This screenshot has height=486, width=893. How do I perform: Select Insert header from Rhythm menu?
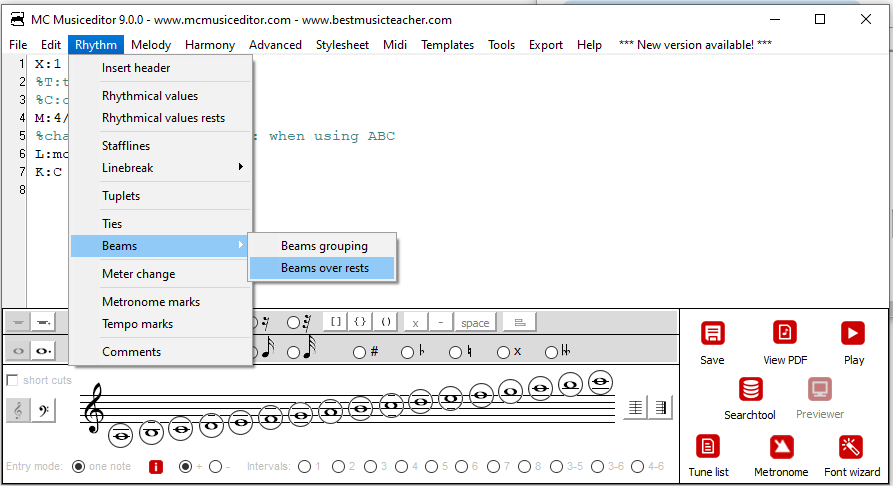pos(161,68)
